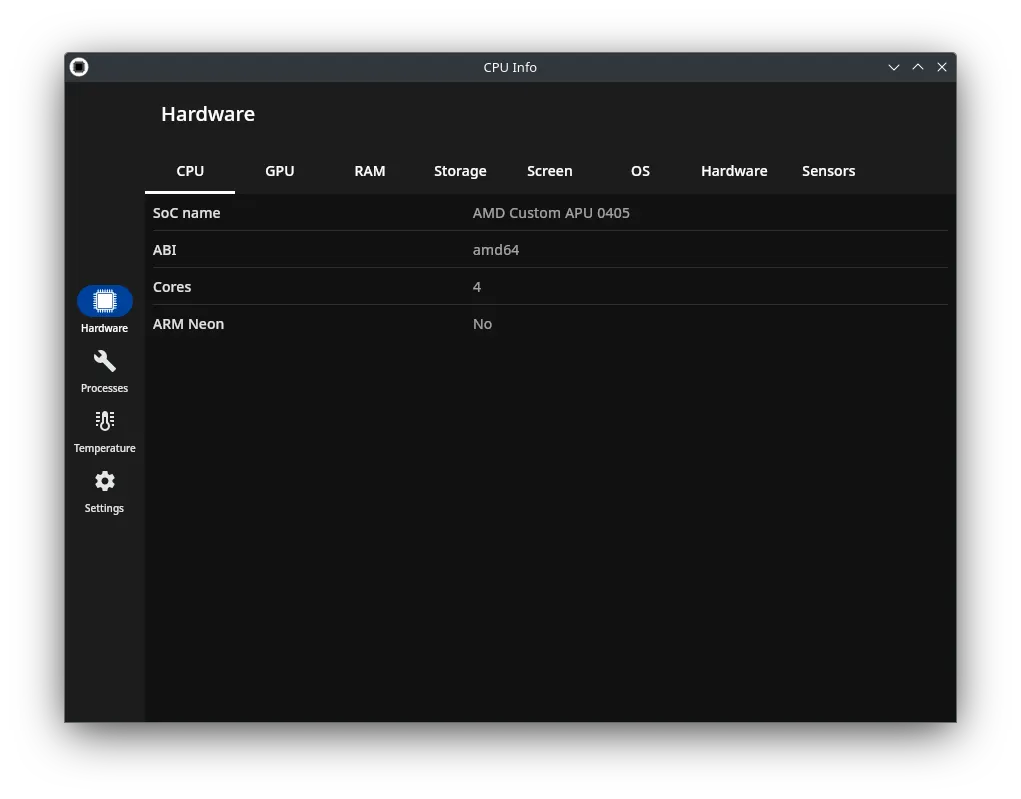Switch to the Sensors tab
Viewport: 1021px width, 799px height.
[828, 171]
